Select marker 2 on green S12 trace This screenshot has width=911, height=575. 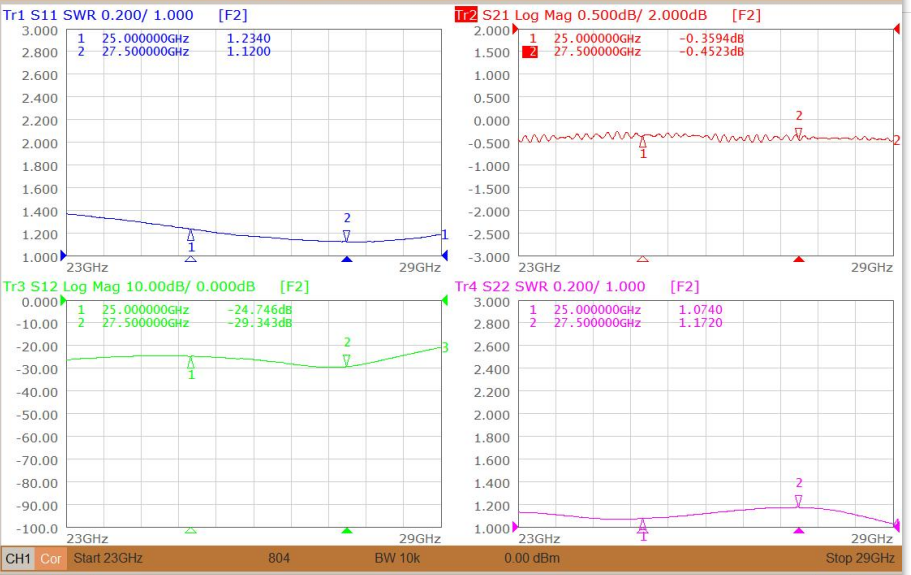(x=347, y=361)
